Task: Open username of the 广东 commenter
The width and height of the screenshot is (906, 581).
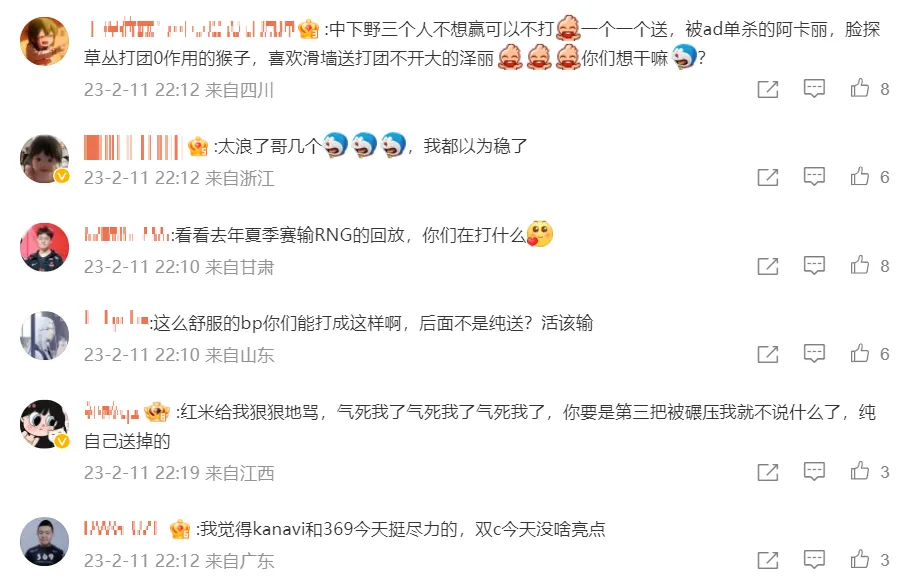Action: pos(121,528)
